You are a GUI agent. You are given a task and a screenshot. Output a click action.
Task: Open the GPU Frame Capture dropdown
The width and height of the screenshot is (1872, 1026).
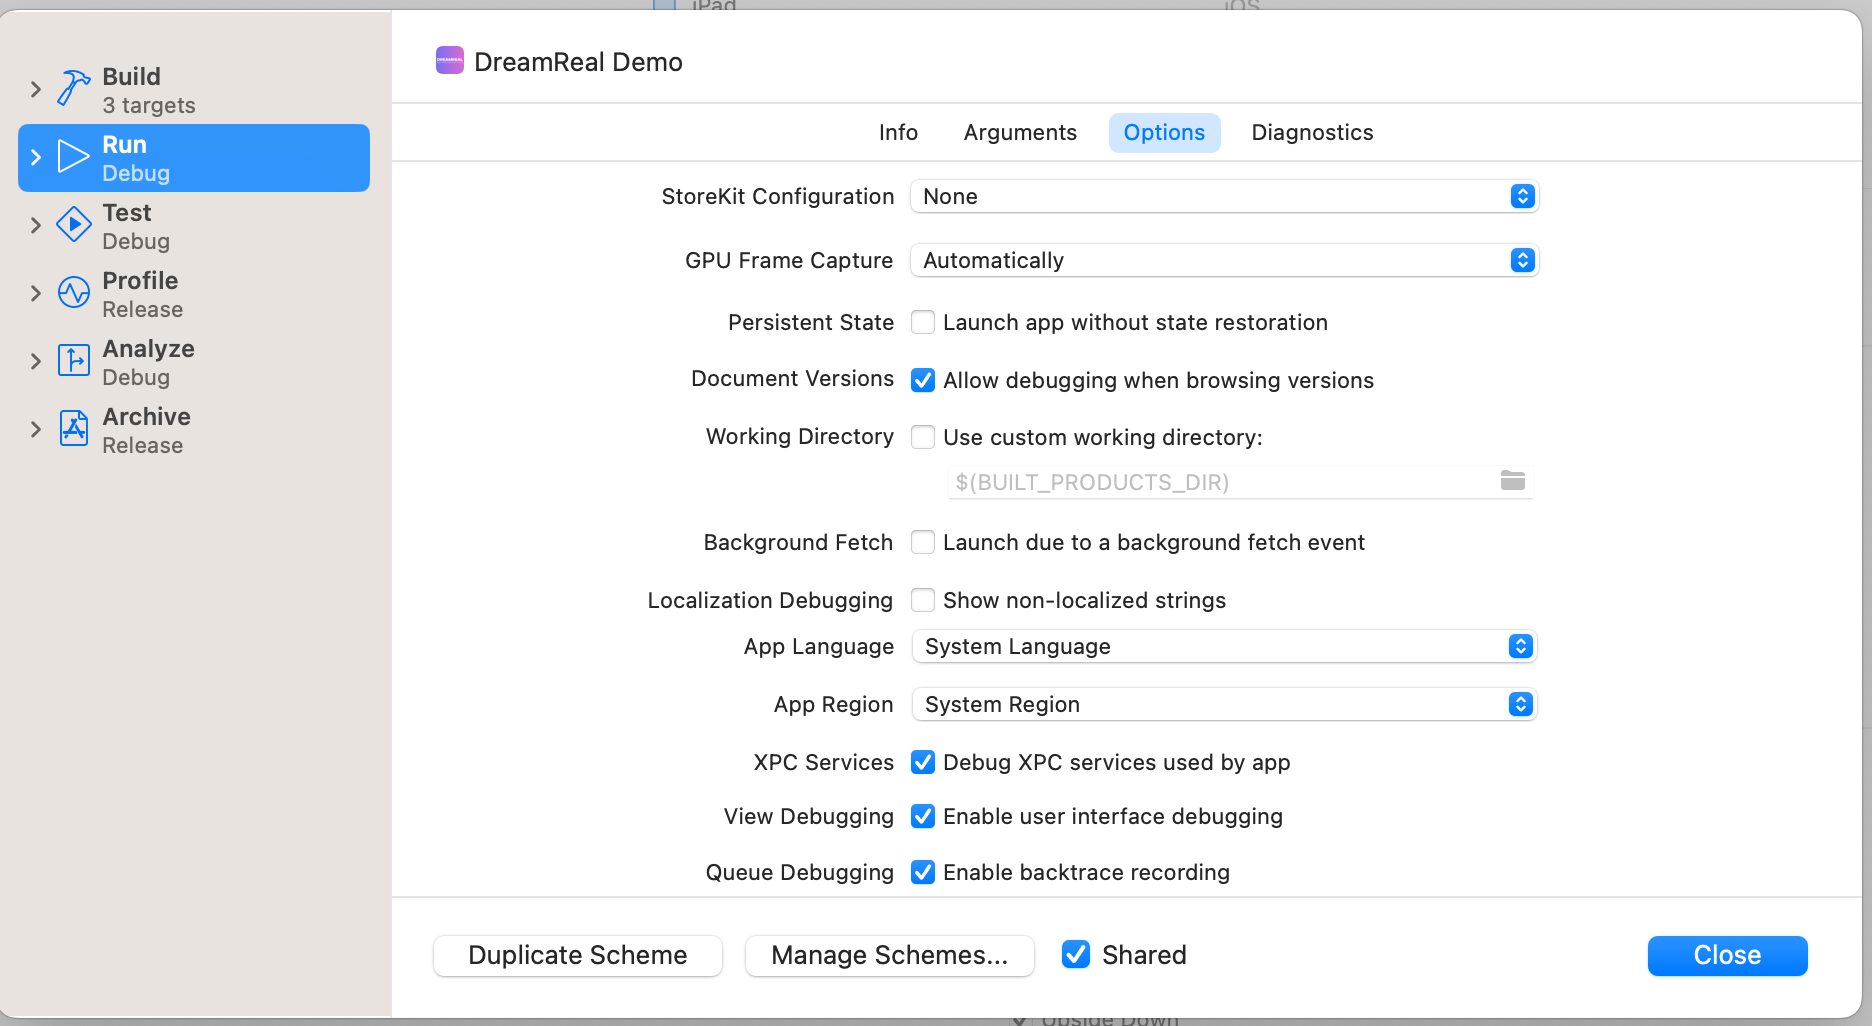pyautogui.click(x=1224, y=260)
